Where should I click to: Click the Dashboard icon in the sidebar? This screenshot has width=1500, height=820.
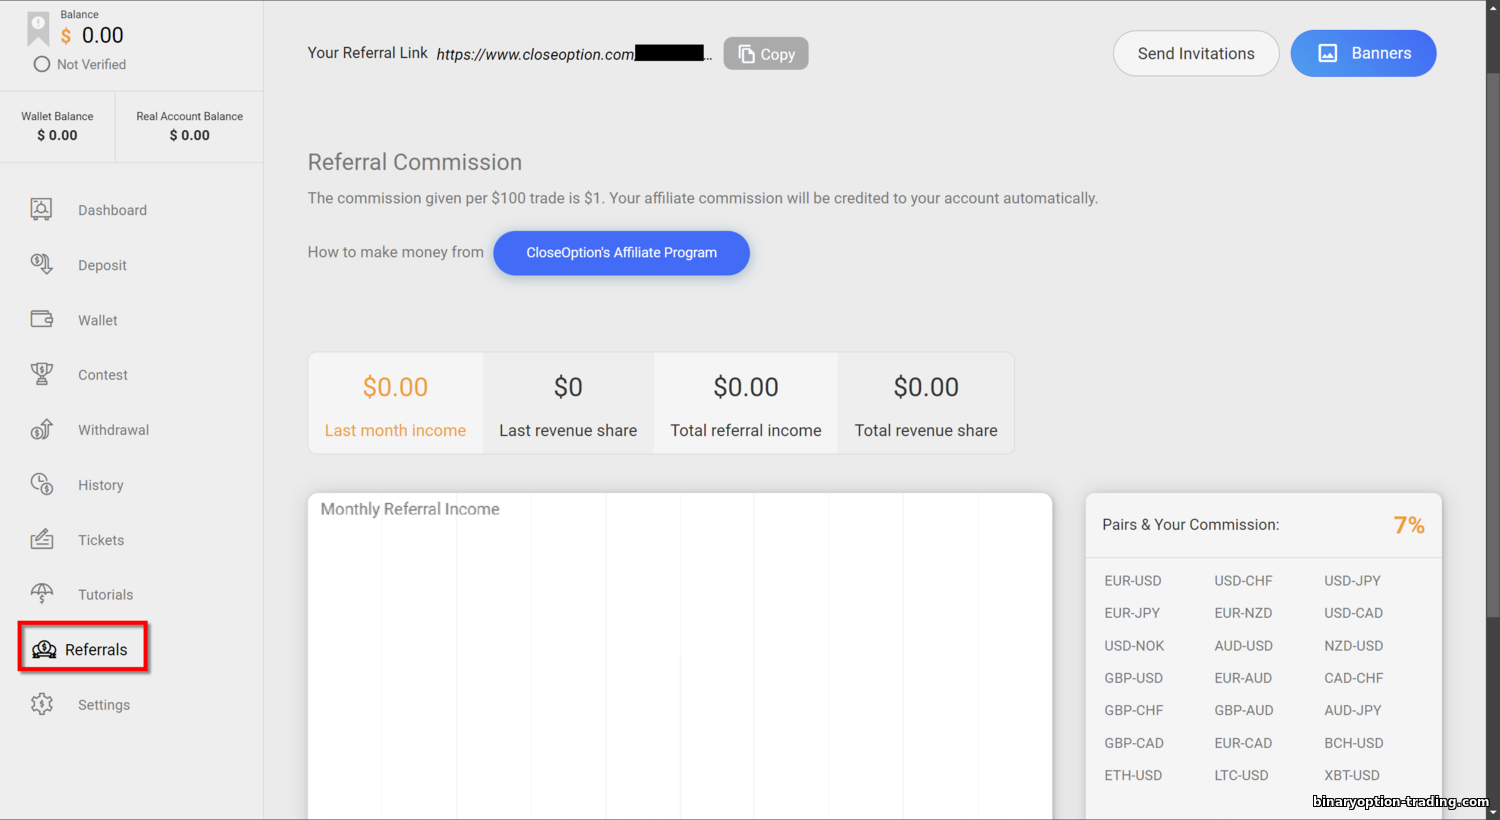pos(41,209)
